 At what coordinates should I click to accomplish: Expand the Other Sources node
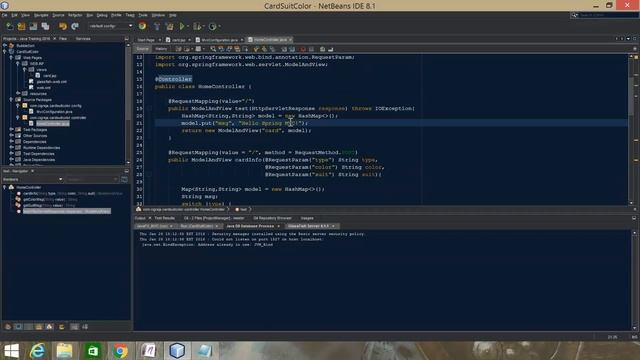pos(11,136)
